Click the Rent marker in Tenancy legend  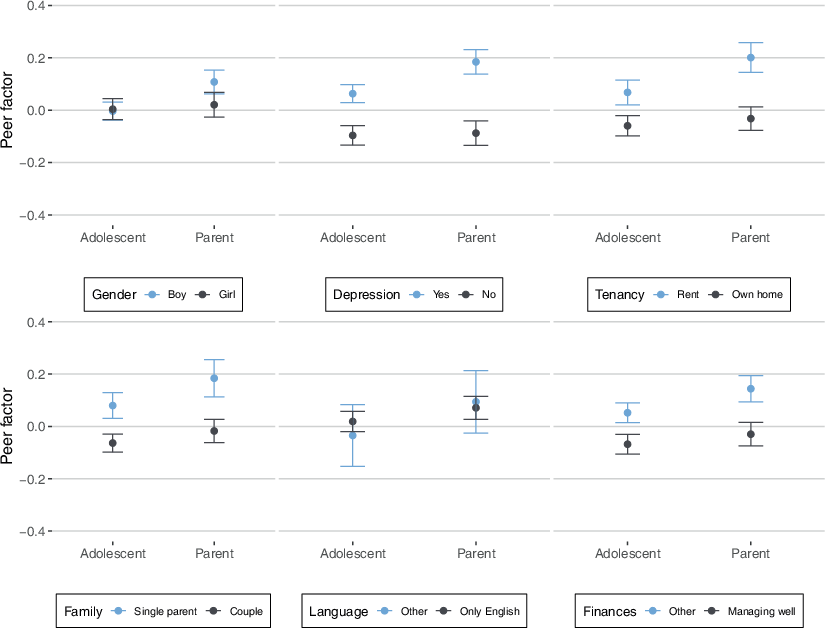point(659,295)
